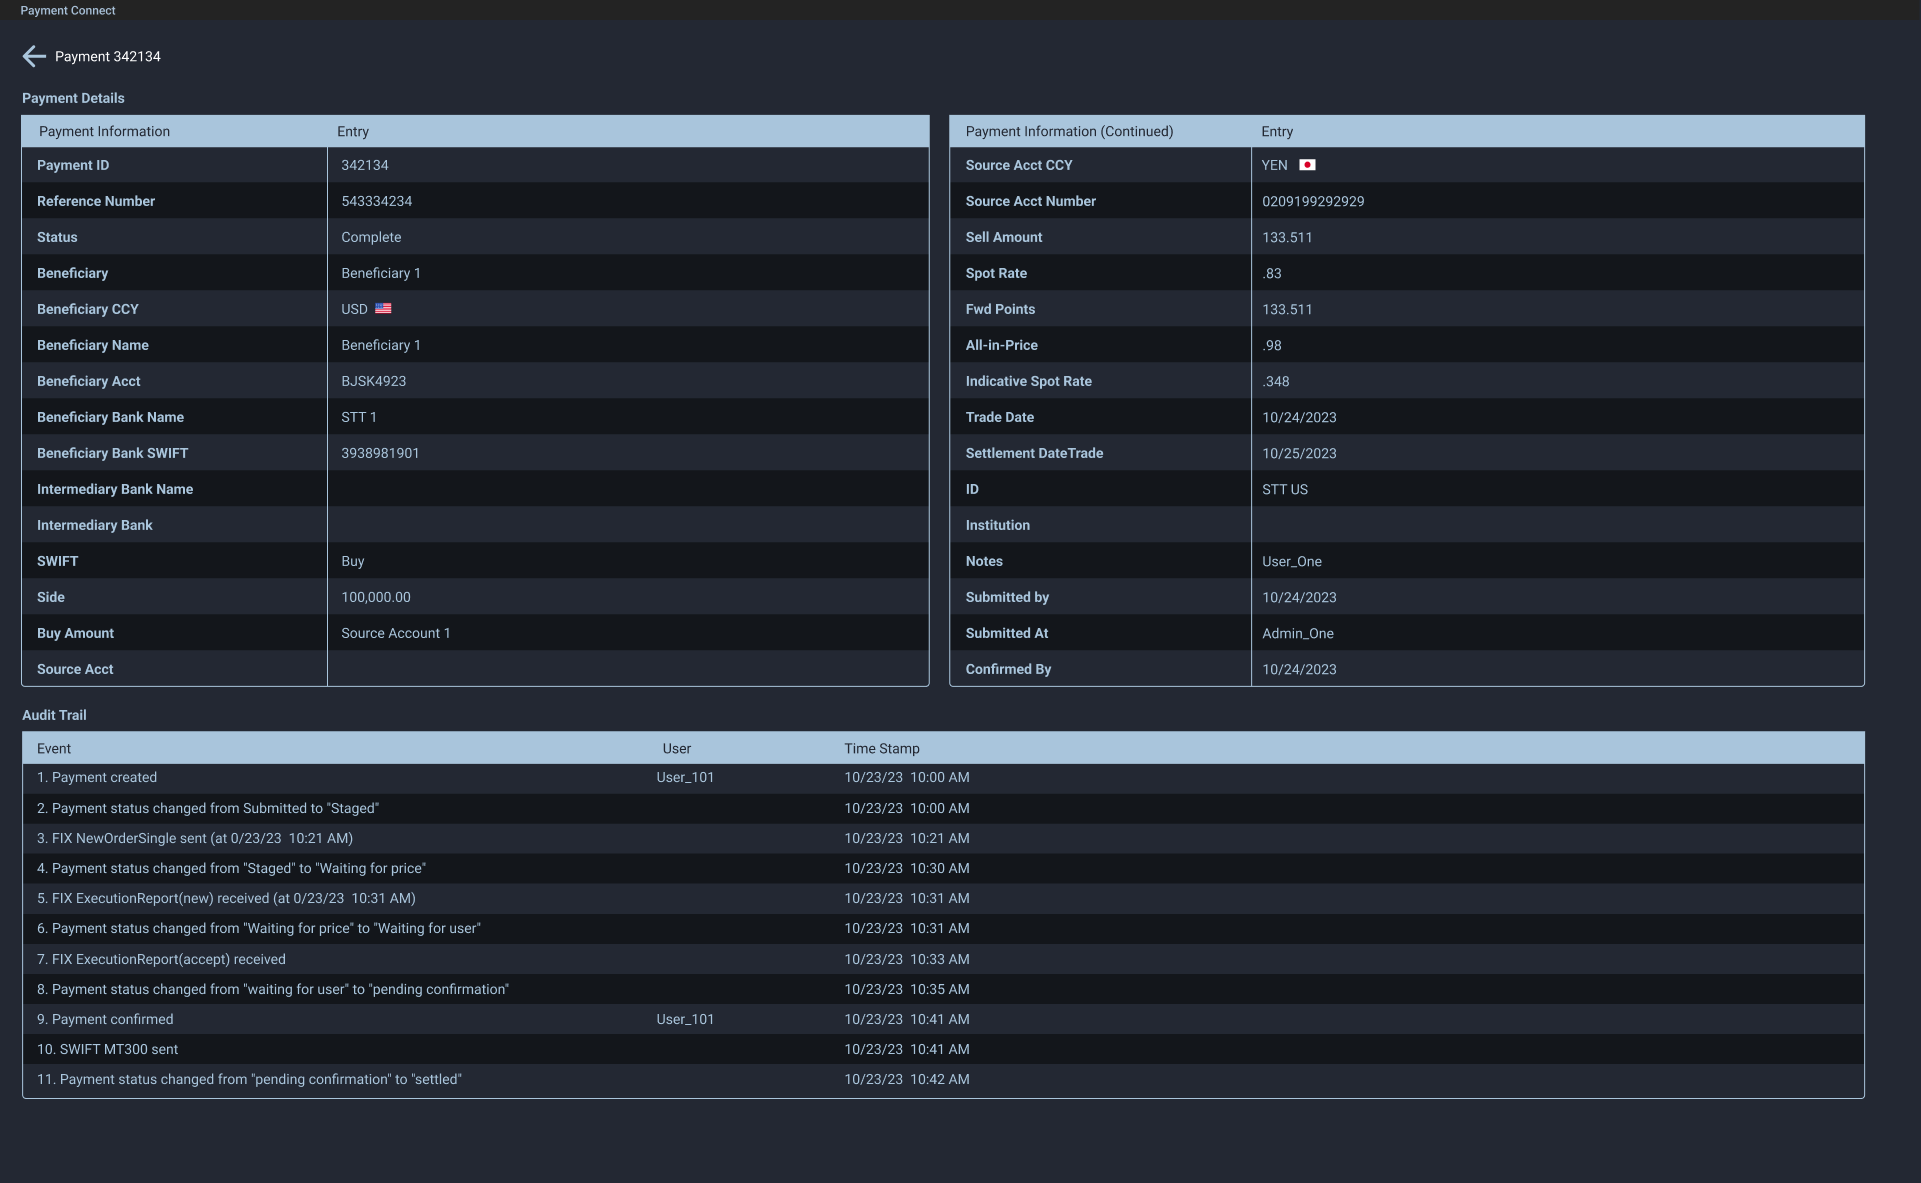Select the Notes entry showing User_One
Image resolution: width=1921 pixels, height=1183 pixels.
coord(1292,561)
